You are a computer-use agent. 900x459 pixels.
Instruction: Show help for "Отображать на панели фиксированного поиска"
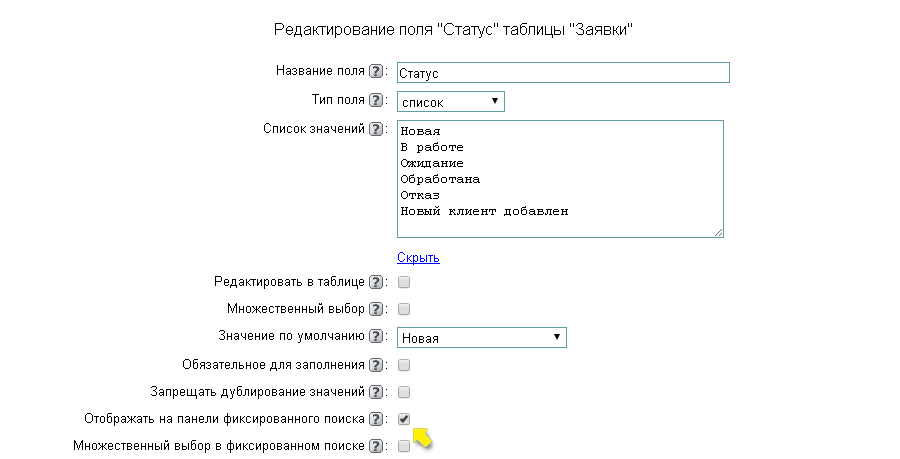376,419
